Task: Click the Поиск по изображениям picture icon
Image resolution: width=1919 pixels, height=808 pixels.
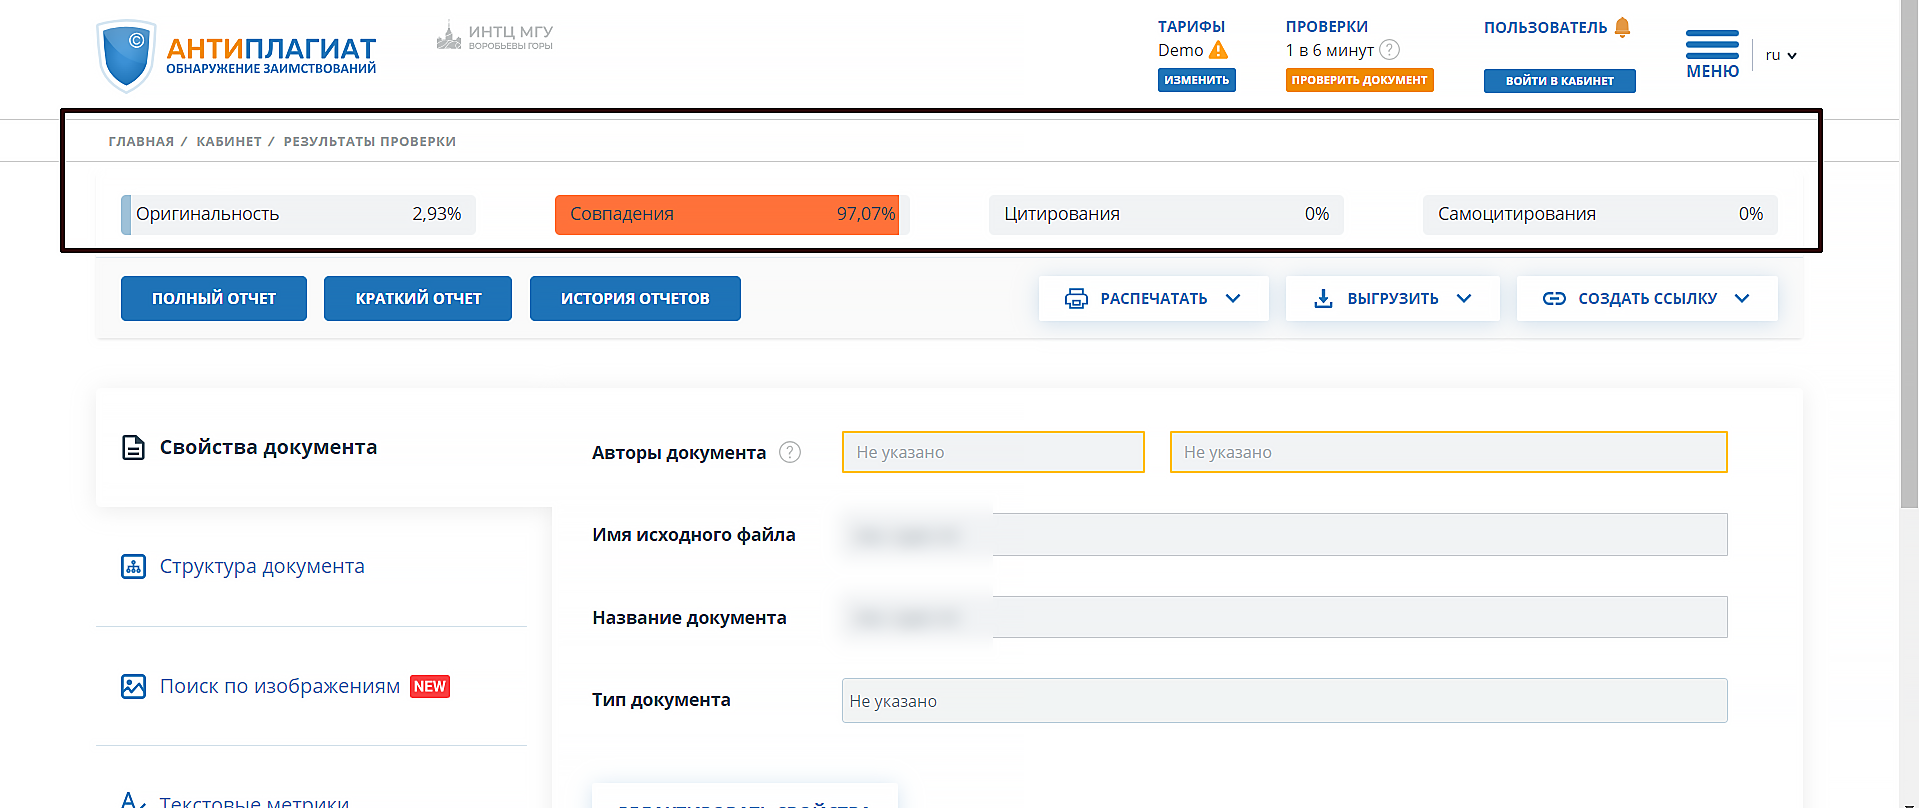Action: pos(133,686)
